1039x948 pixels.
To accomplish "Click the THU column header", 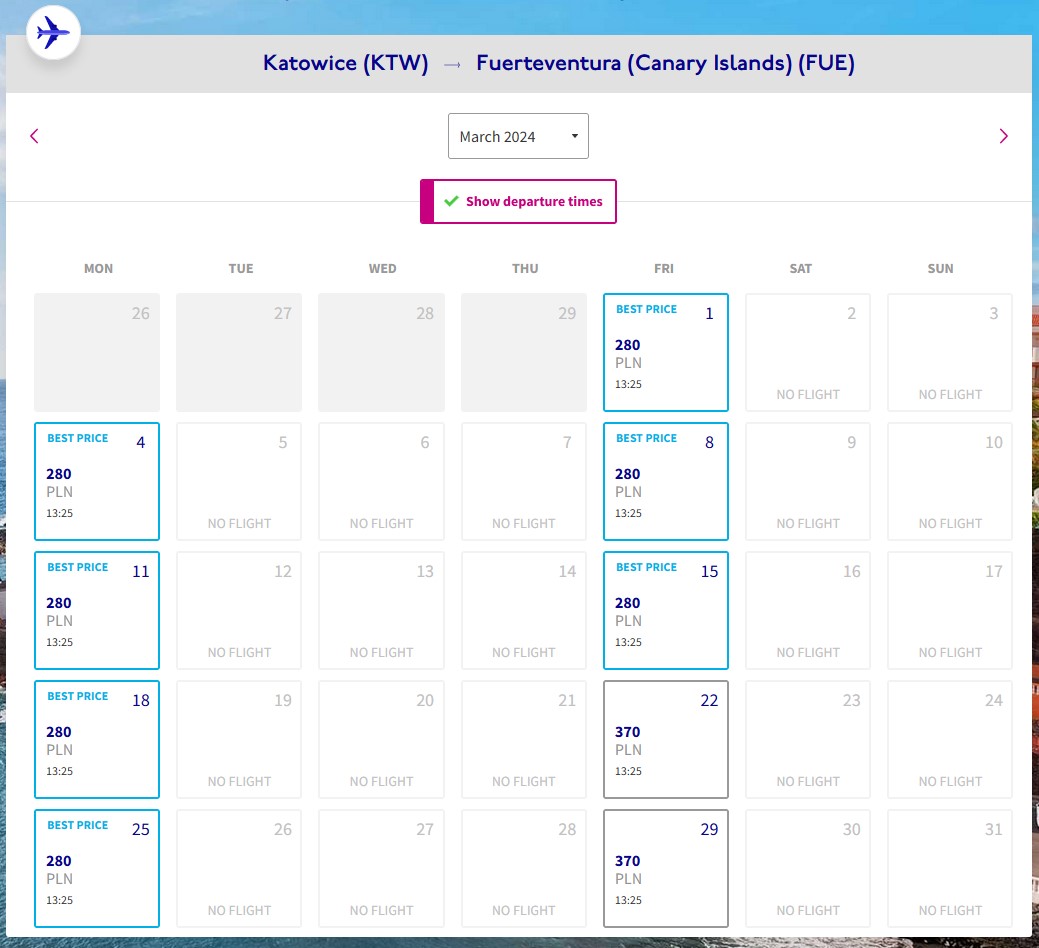I will click(x=525, y=268).
